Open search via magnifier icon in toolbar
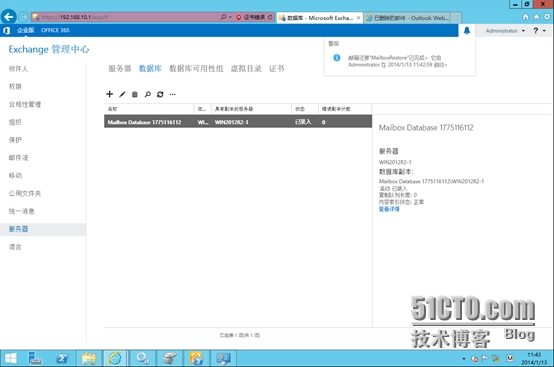 [x=148, y=94]
